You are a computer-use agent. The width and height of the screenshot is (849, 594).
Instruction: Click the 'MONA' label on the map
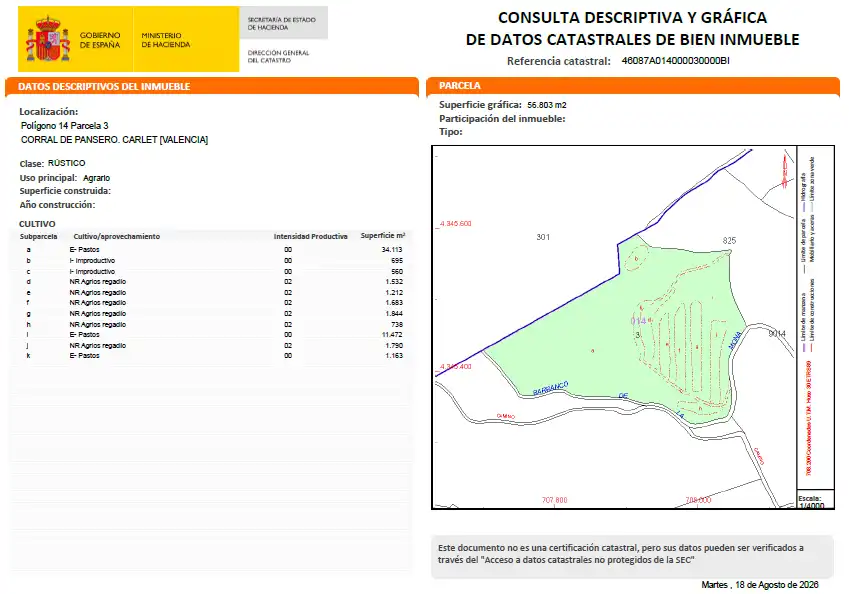pos(735,340)
